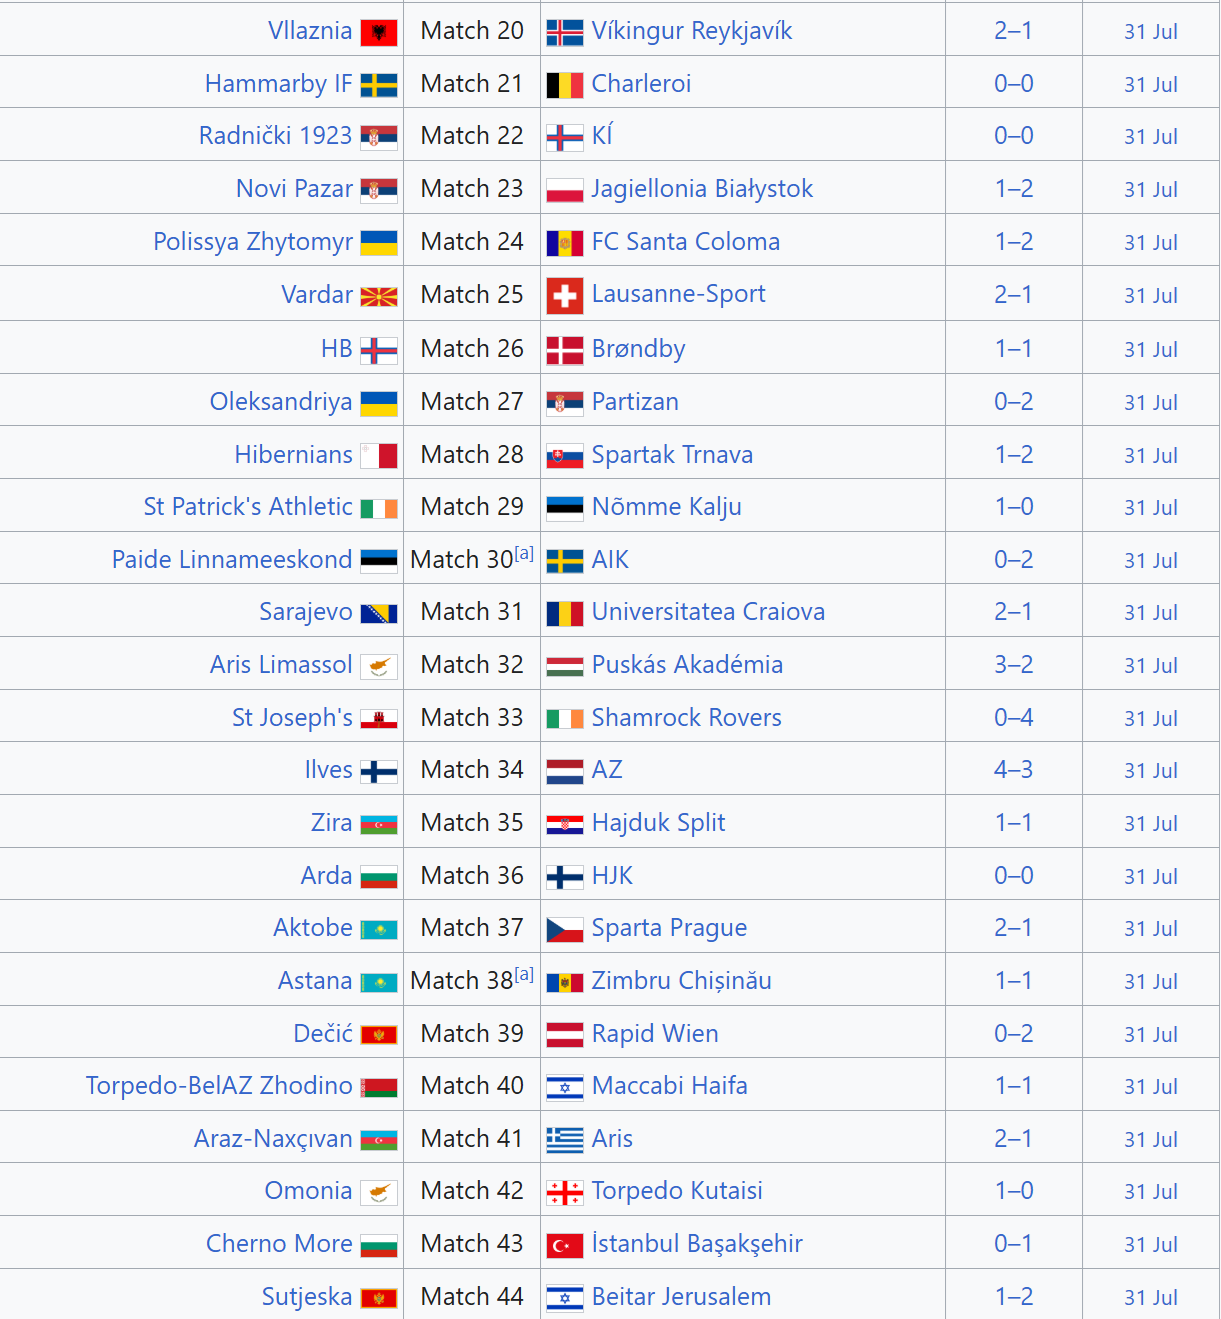
Task: Click the North Macedonia flag next to Vardar
Action: [x=379, y=296]
